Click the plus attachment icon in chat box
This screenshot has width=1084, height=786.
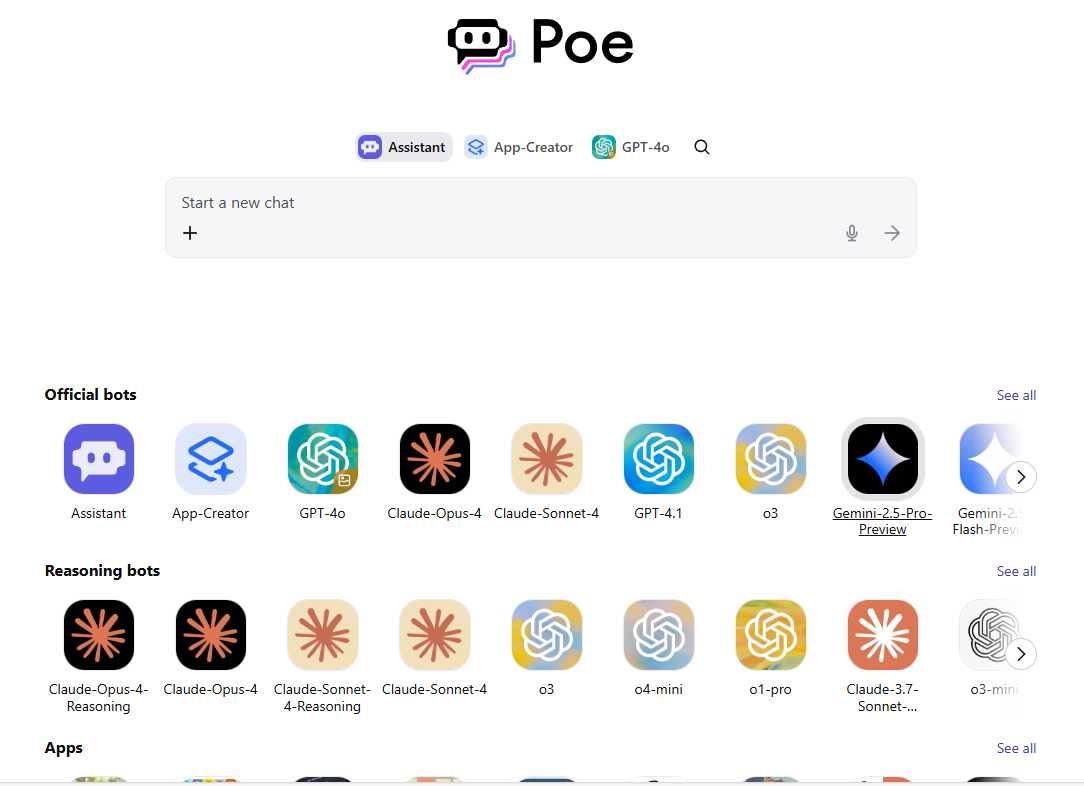click(x=190, y=233)
